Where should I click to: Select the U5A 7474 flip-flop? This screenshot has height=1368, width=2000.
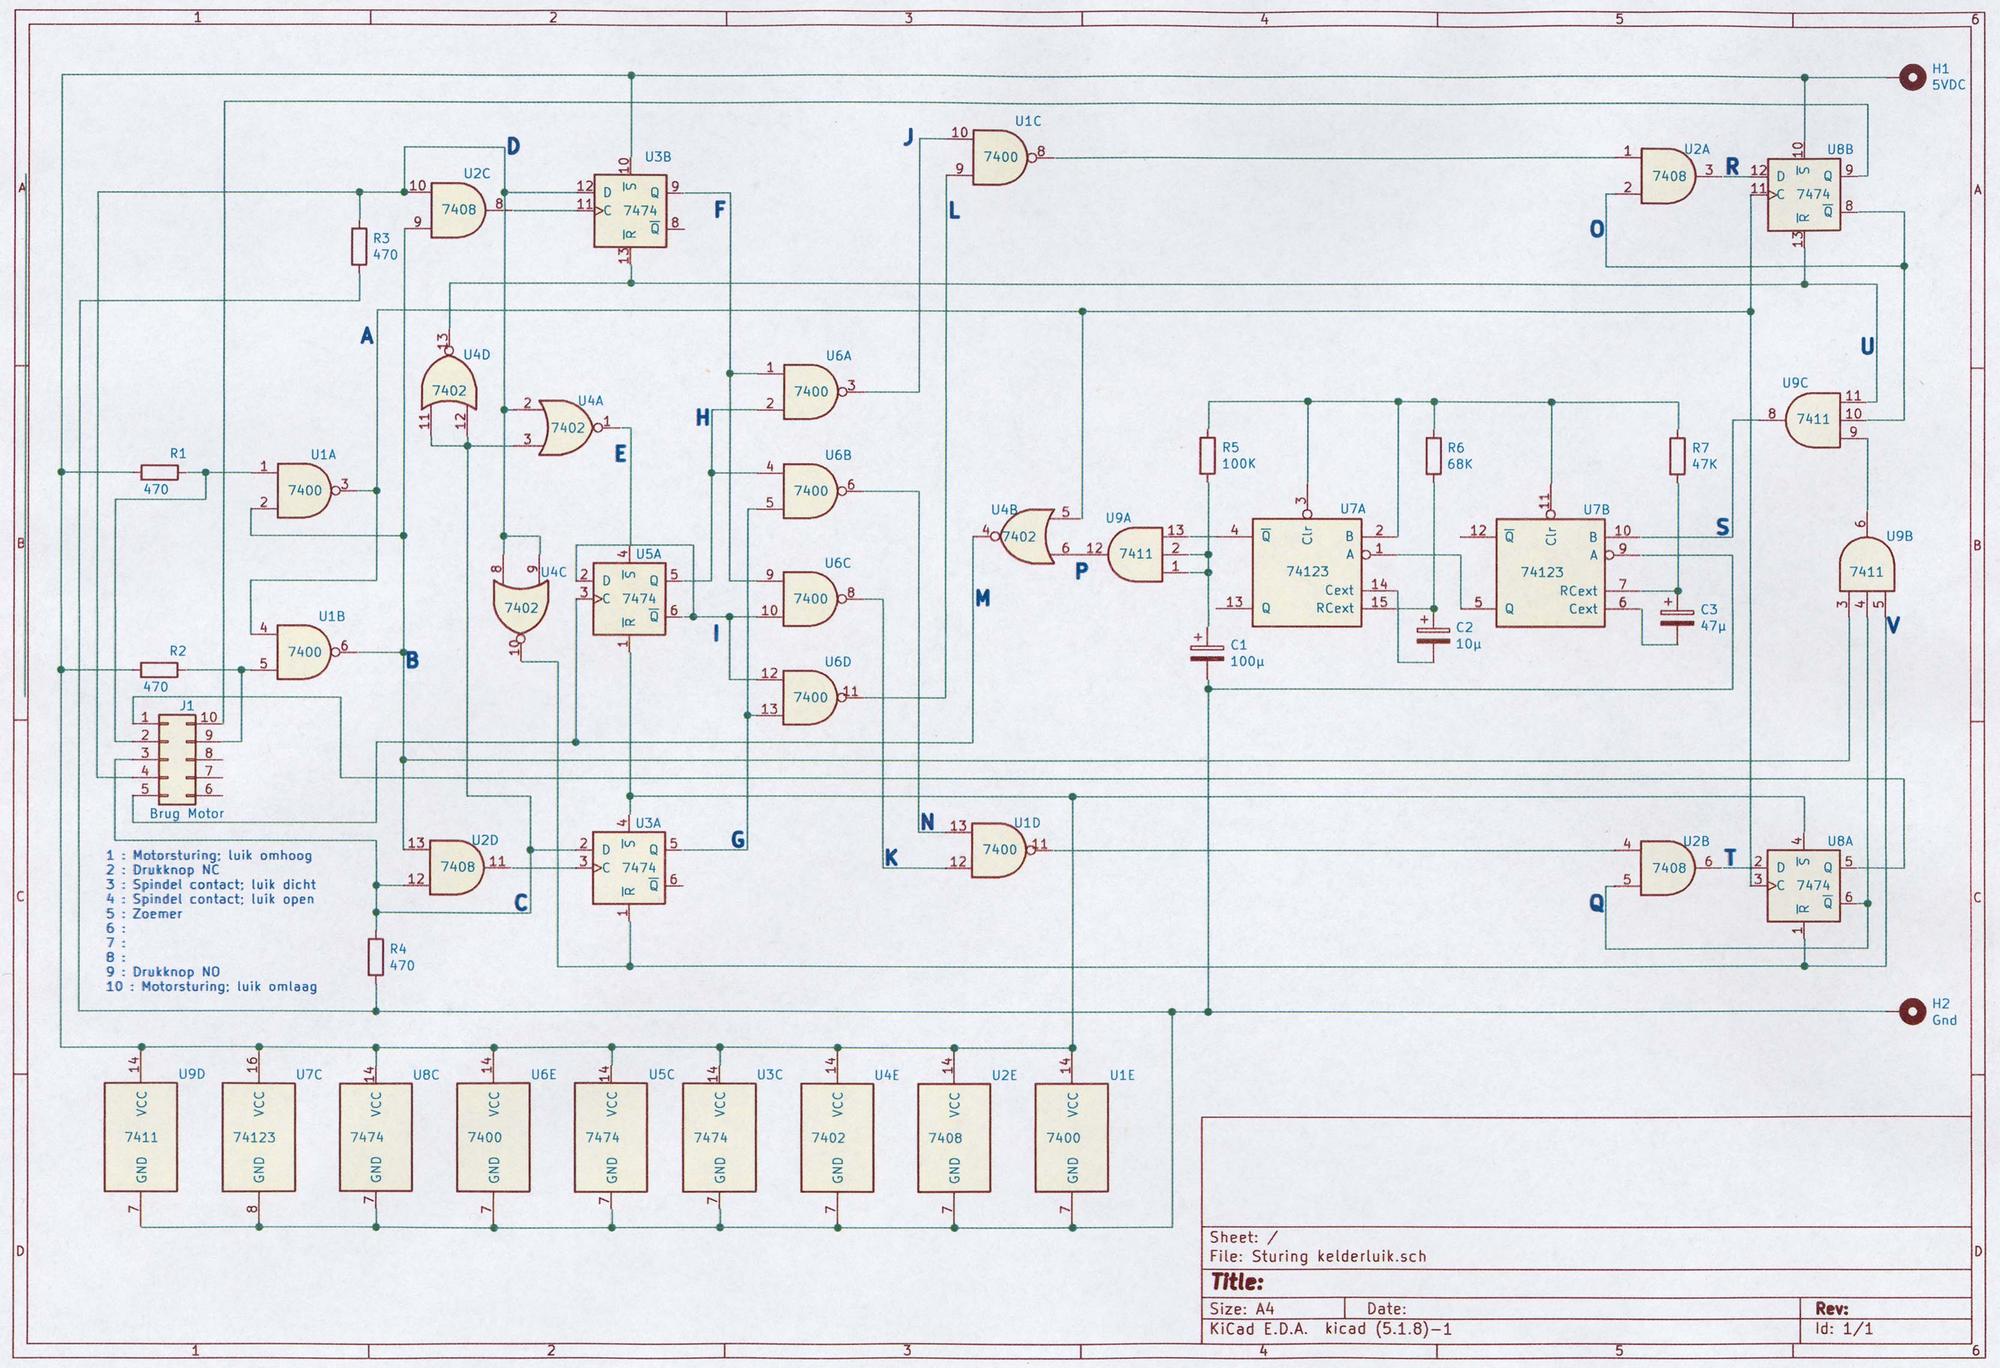[629, 599]
